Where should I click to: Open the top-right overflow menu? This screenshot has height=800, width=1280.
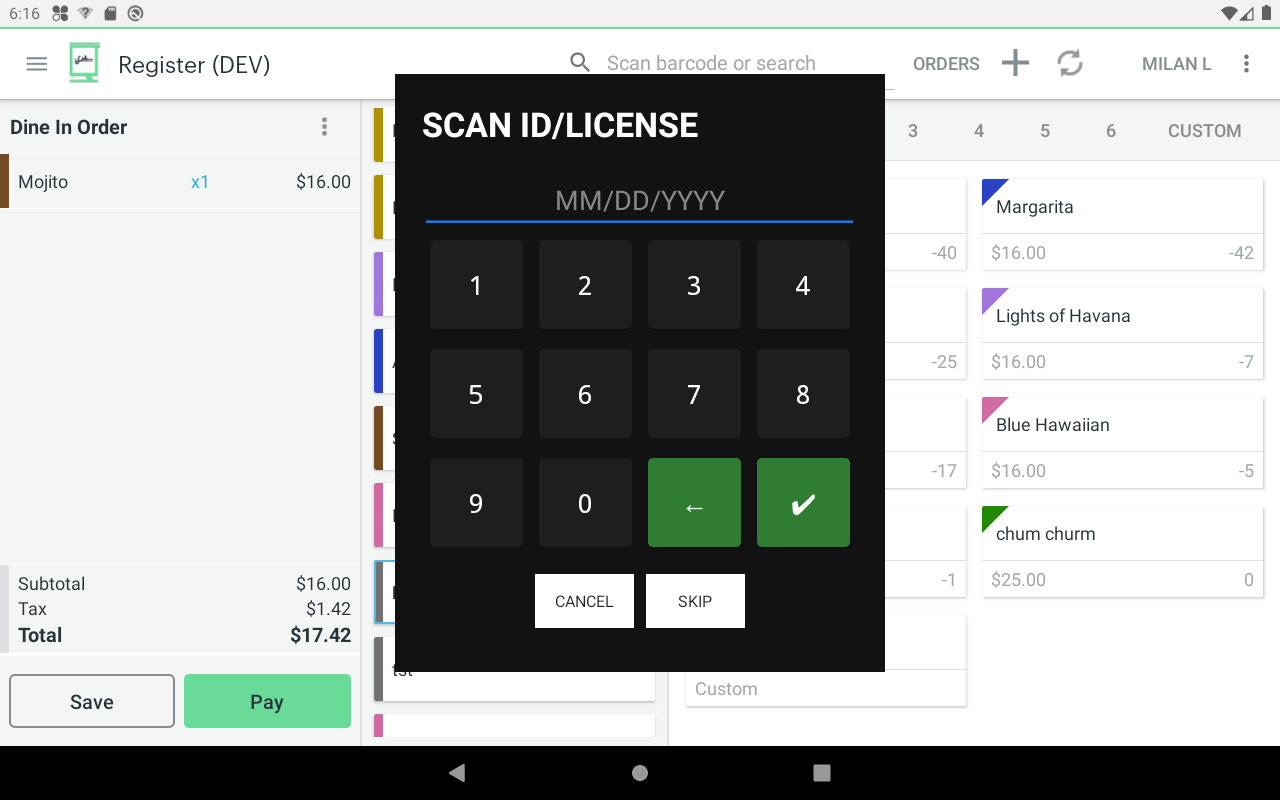tap(1246, 64)
